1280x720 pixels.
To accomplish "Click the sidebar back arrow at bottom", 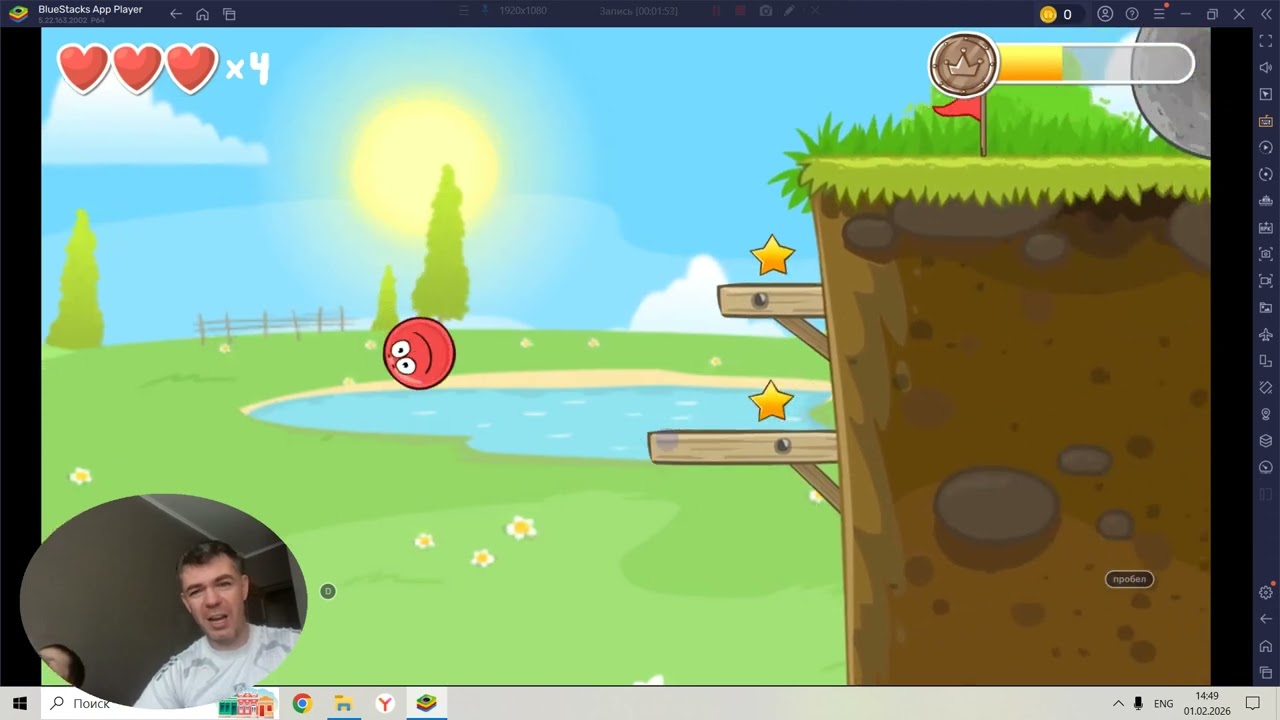I will pos(1265,619).
